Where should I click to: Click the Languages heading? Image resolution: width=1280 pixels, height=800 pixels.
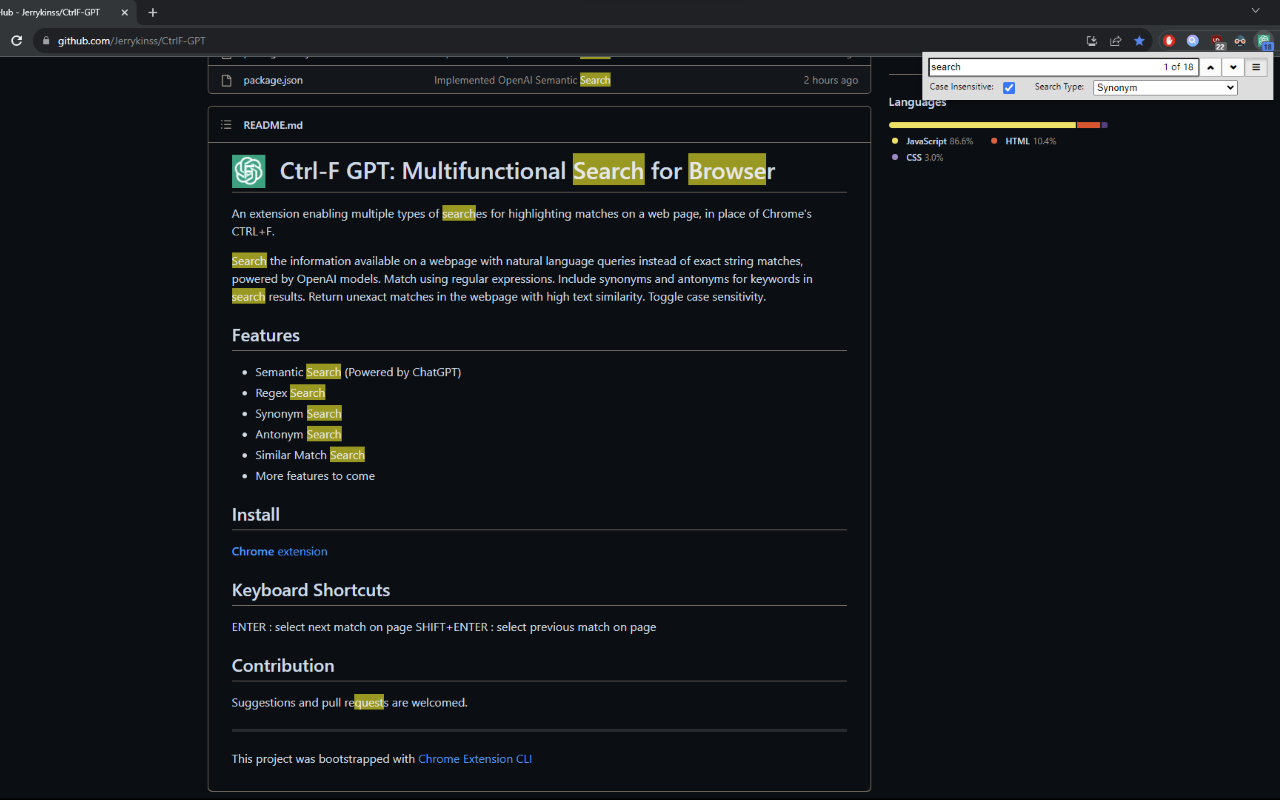click(917, 102)
